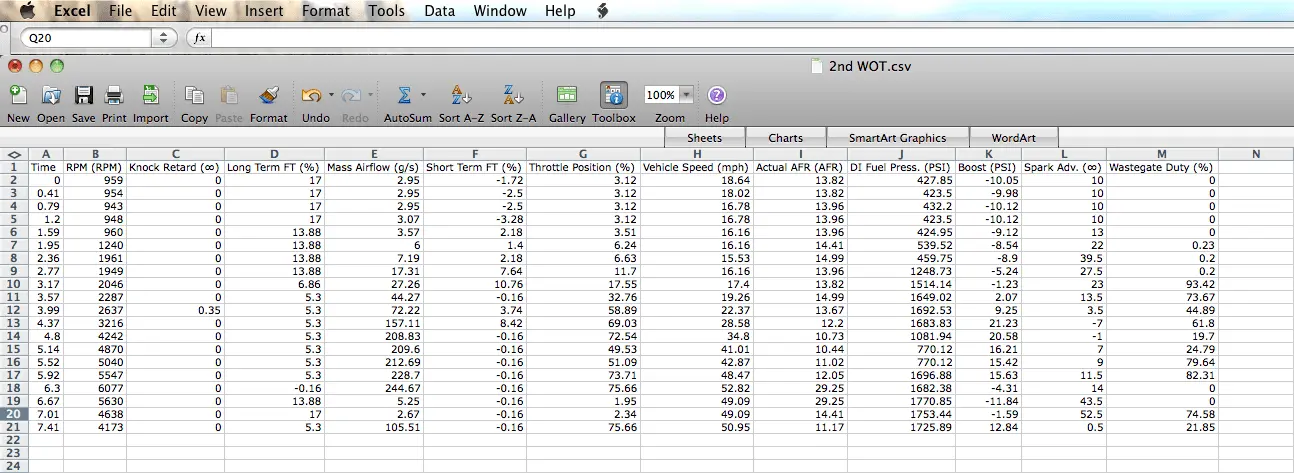Click the Name Box showing Q20
The image size is (1294, 473).
(85, 38)
